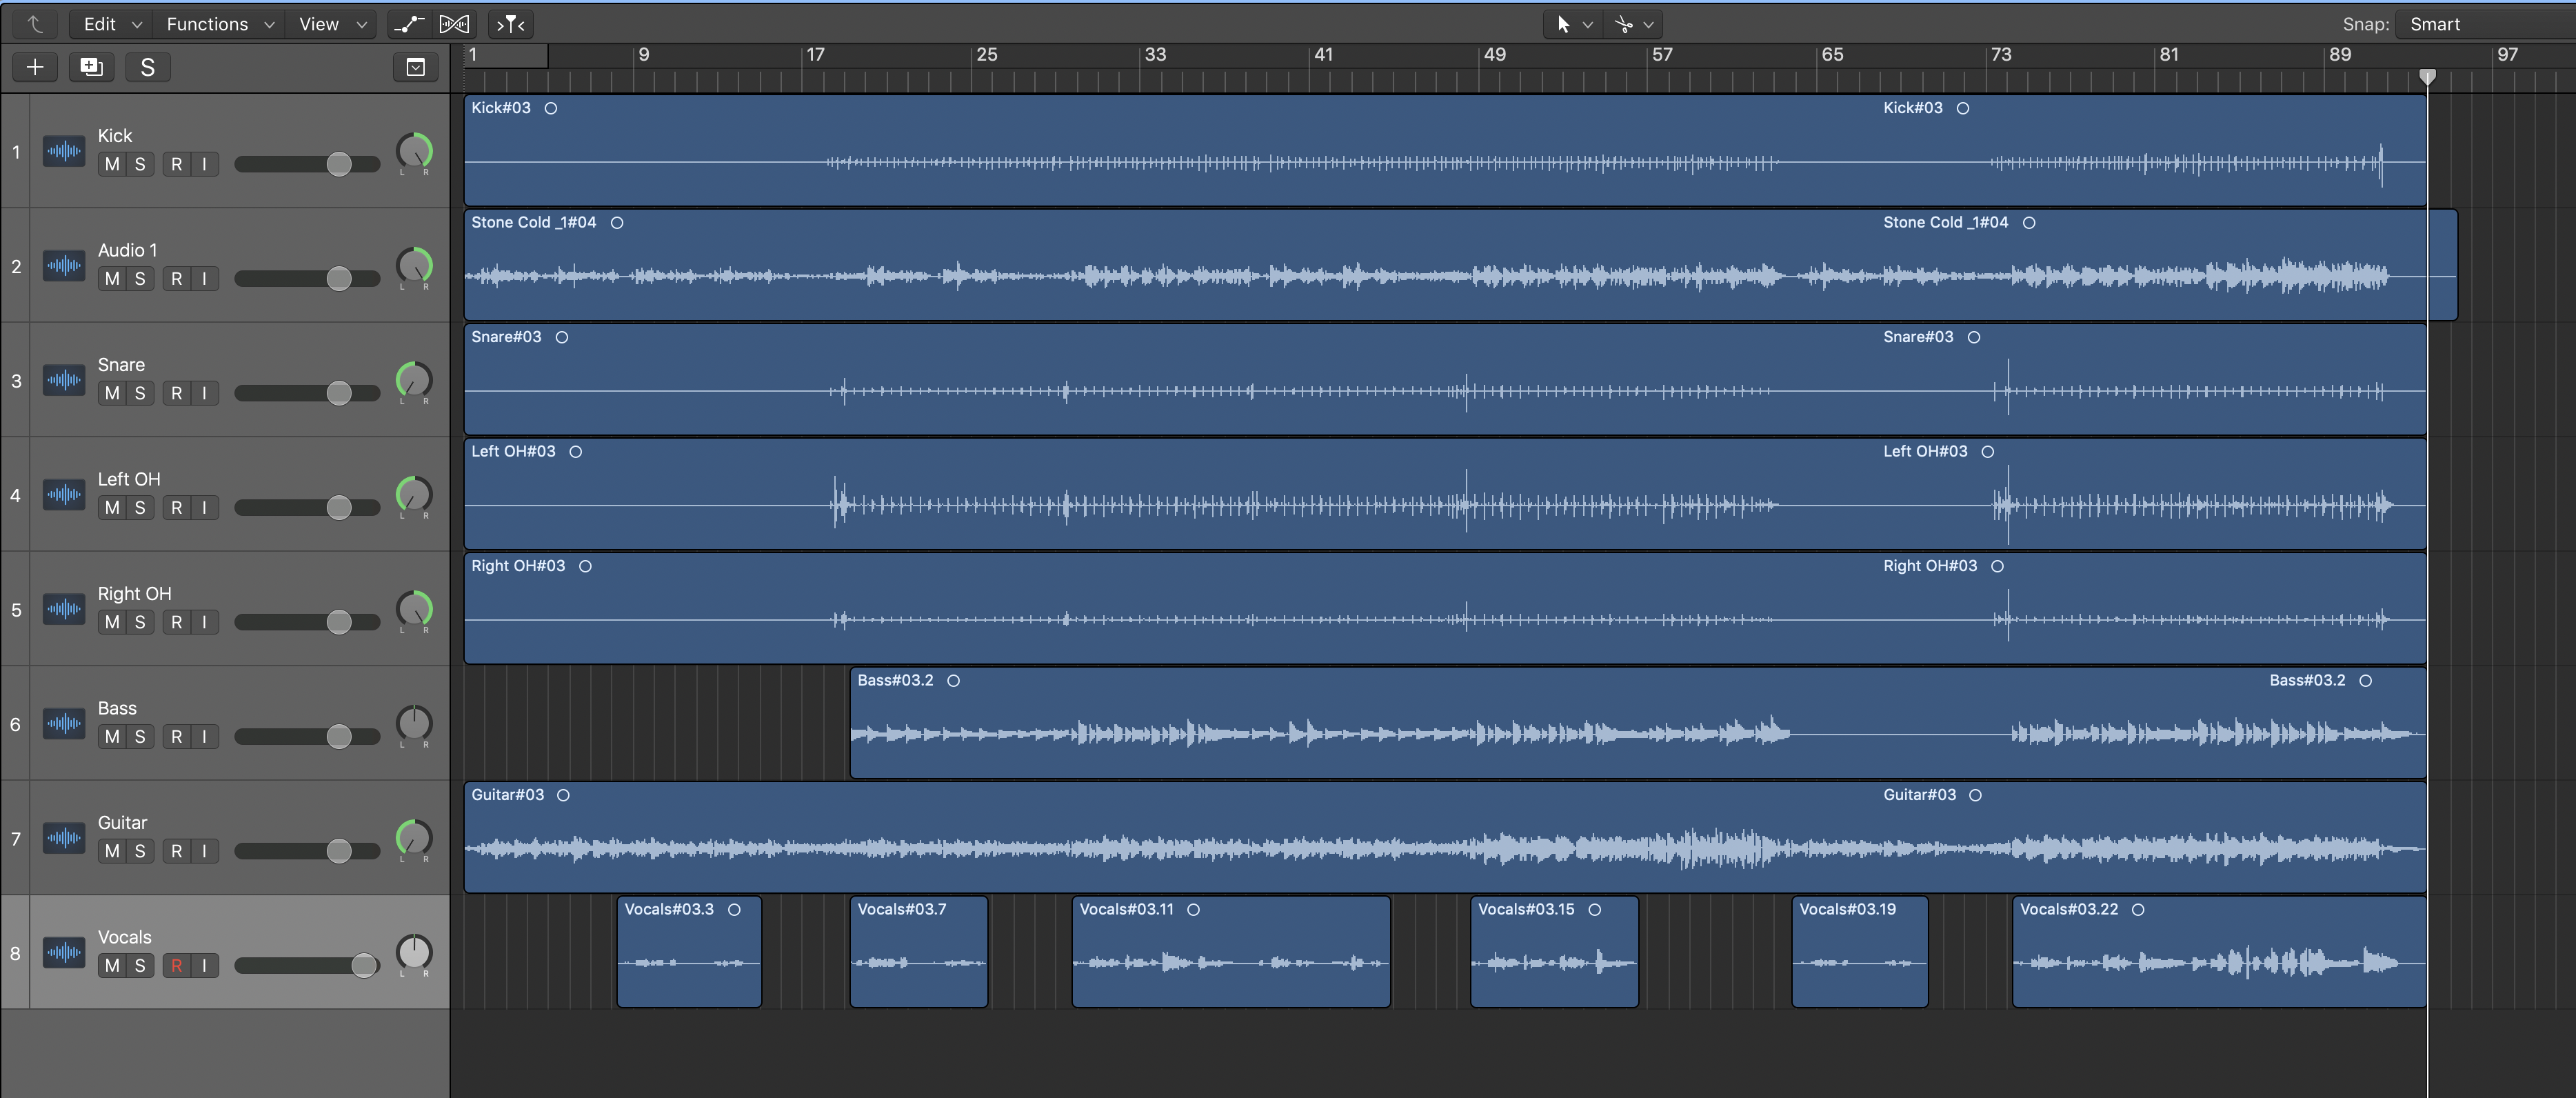Viewport: 2576px width, 1098px height.
Task: Click the Right OH track waveform icon
Action: 64,609
